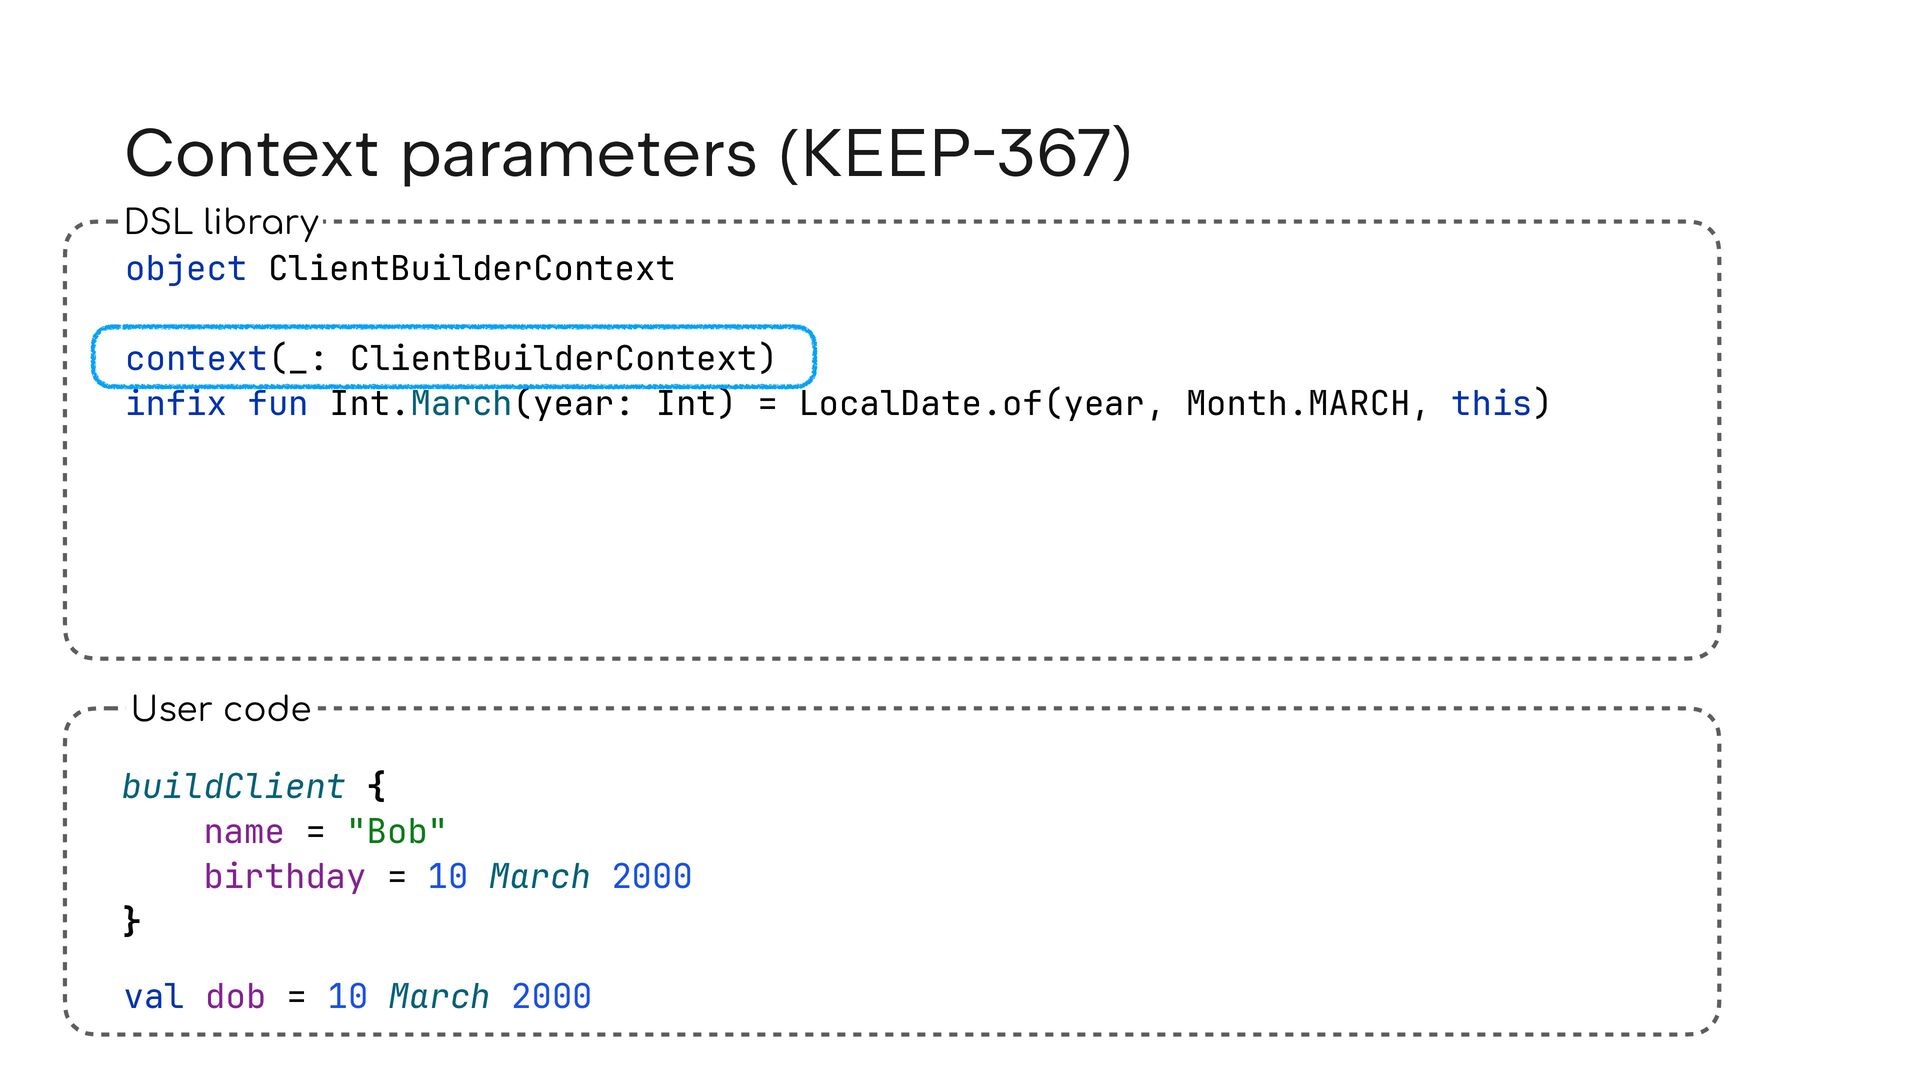Click the "fun" keyword
The height and width of the screenshot is (1080, 1920).
[278, 403]
